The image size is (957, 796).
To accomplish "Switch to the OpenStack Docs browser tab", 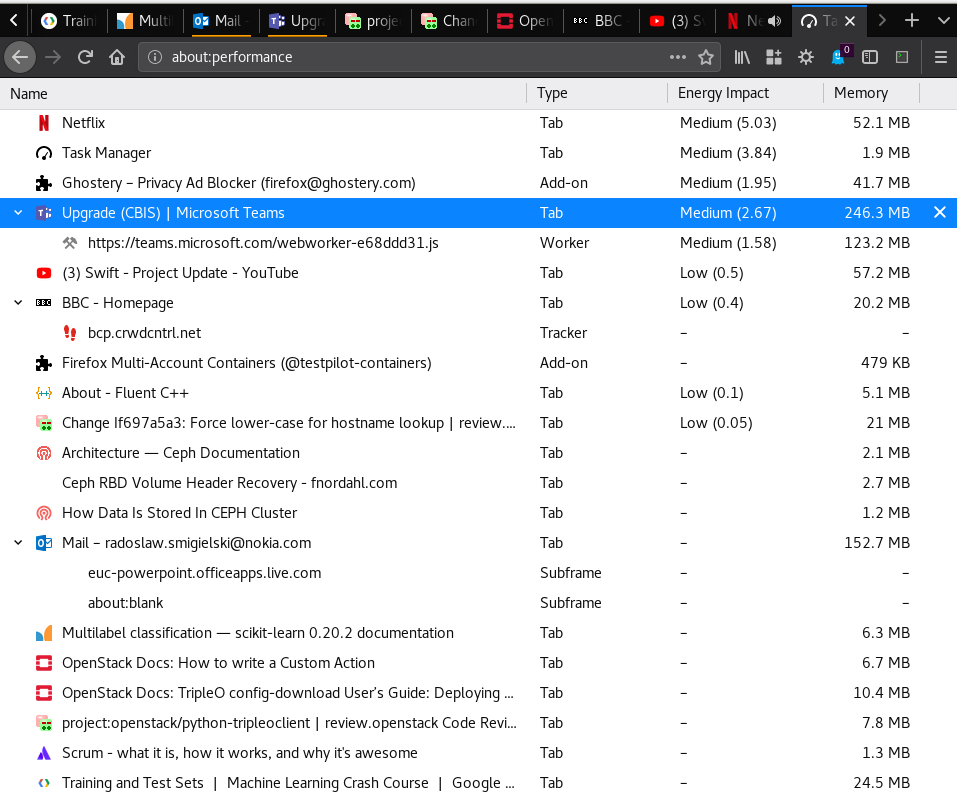I will [525, 21].
